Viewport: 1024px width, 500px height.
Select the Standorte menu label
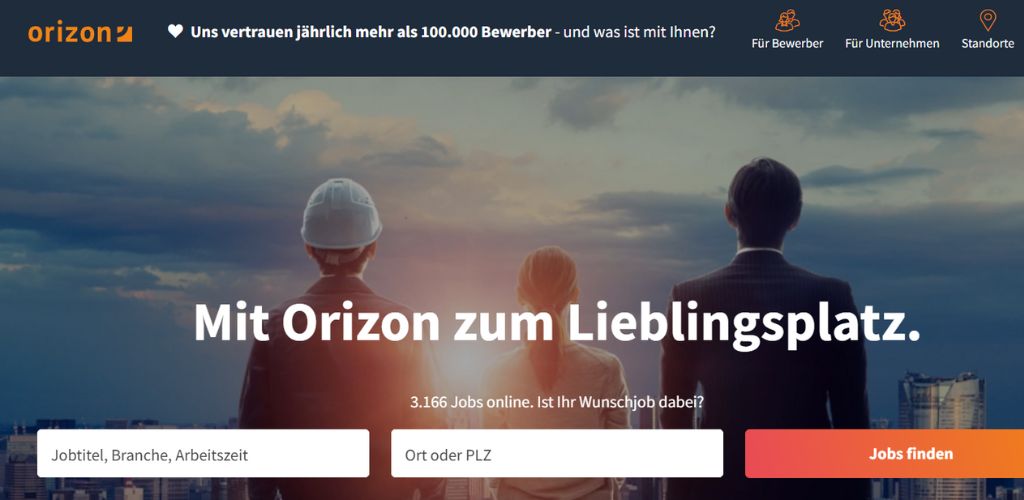pyautogui.click(x=987, y=44)
